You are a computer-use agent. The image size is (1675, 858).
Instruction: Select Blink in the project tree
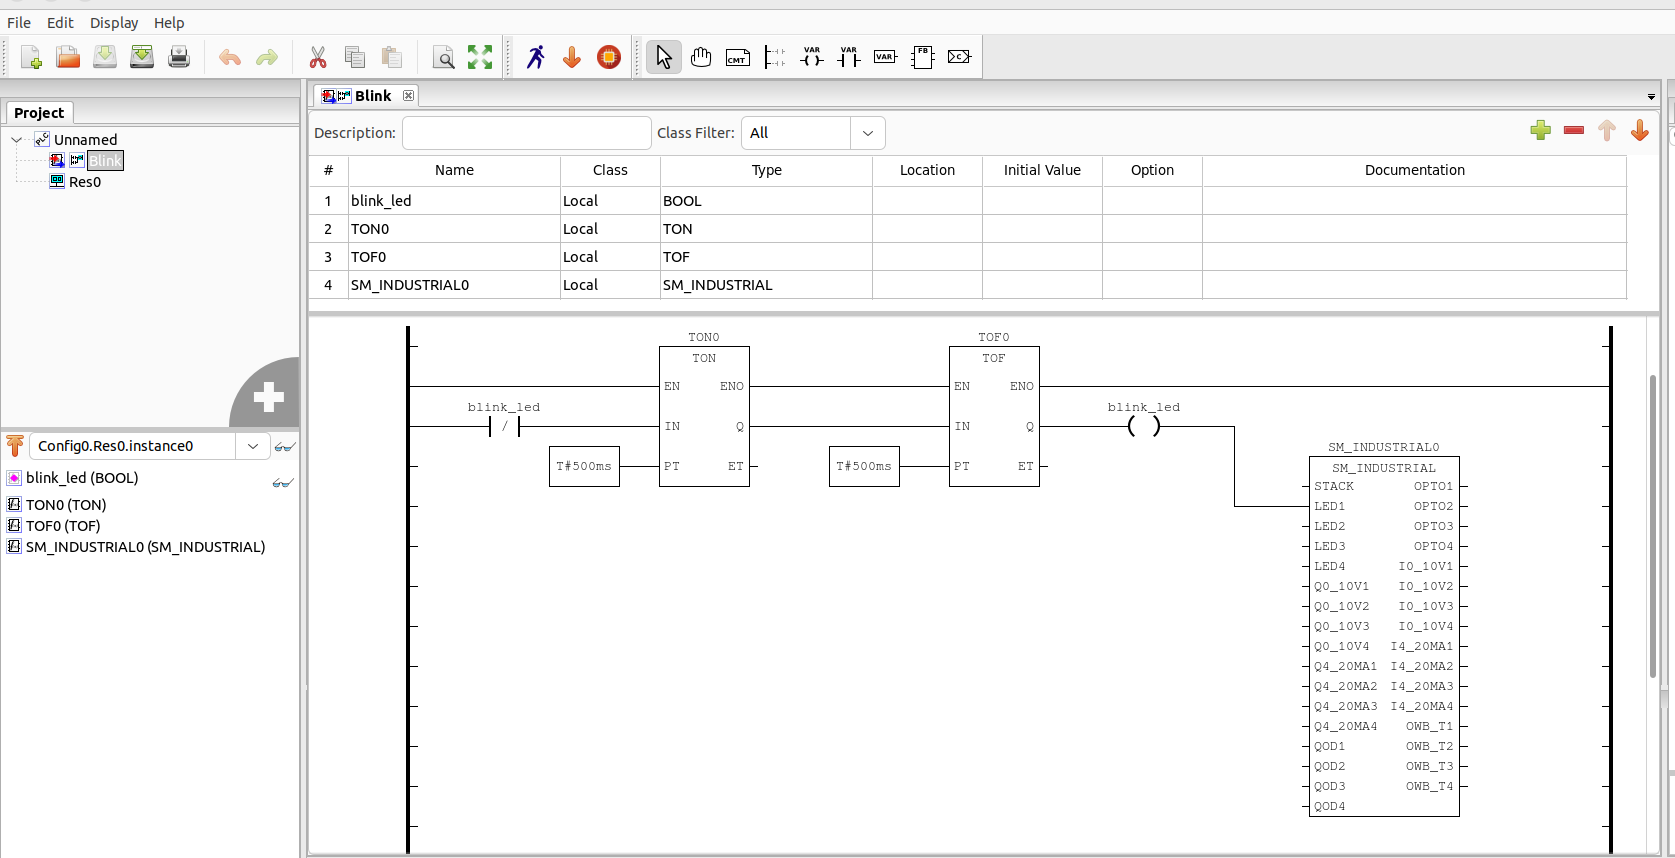[104, 161]
